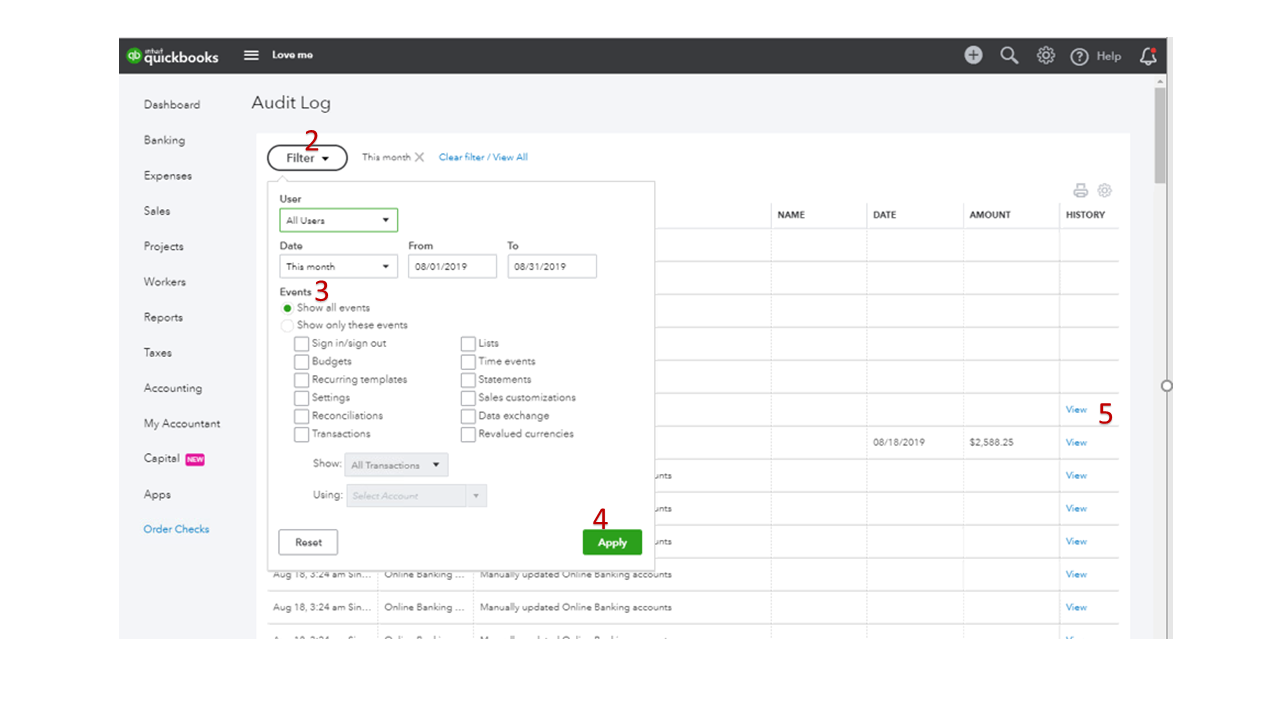Click the Clear filter / View All link
The height and width of the screenshot is (720, 1280).
[x=483, y=157]
